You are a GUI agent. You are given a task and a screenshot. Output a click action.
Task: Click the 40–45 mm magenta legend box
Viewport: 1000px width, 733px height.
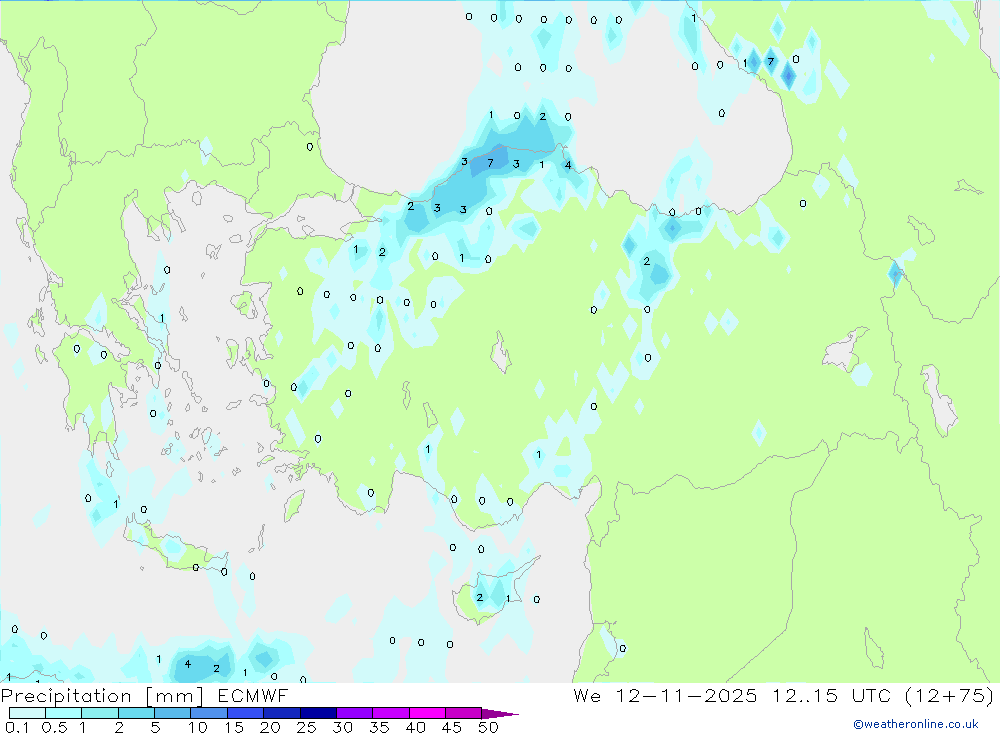(x=427, y=713)
